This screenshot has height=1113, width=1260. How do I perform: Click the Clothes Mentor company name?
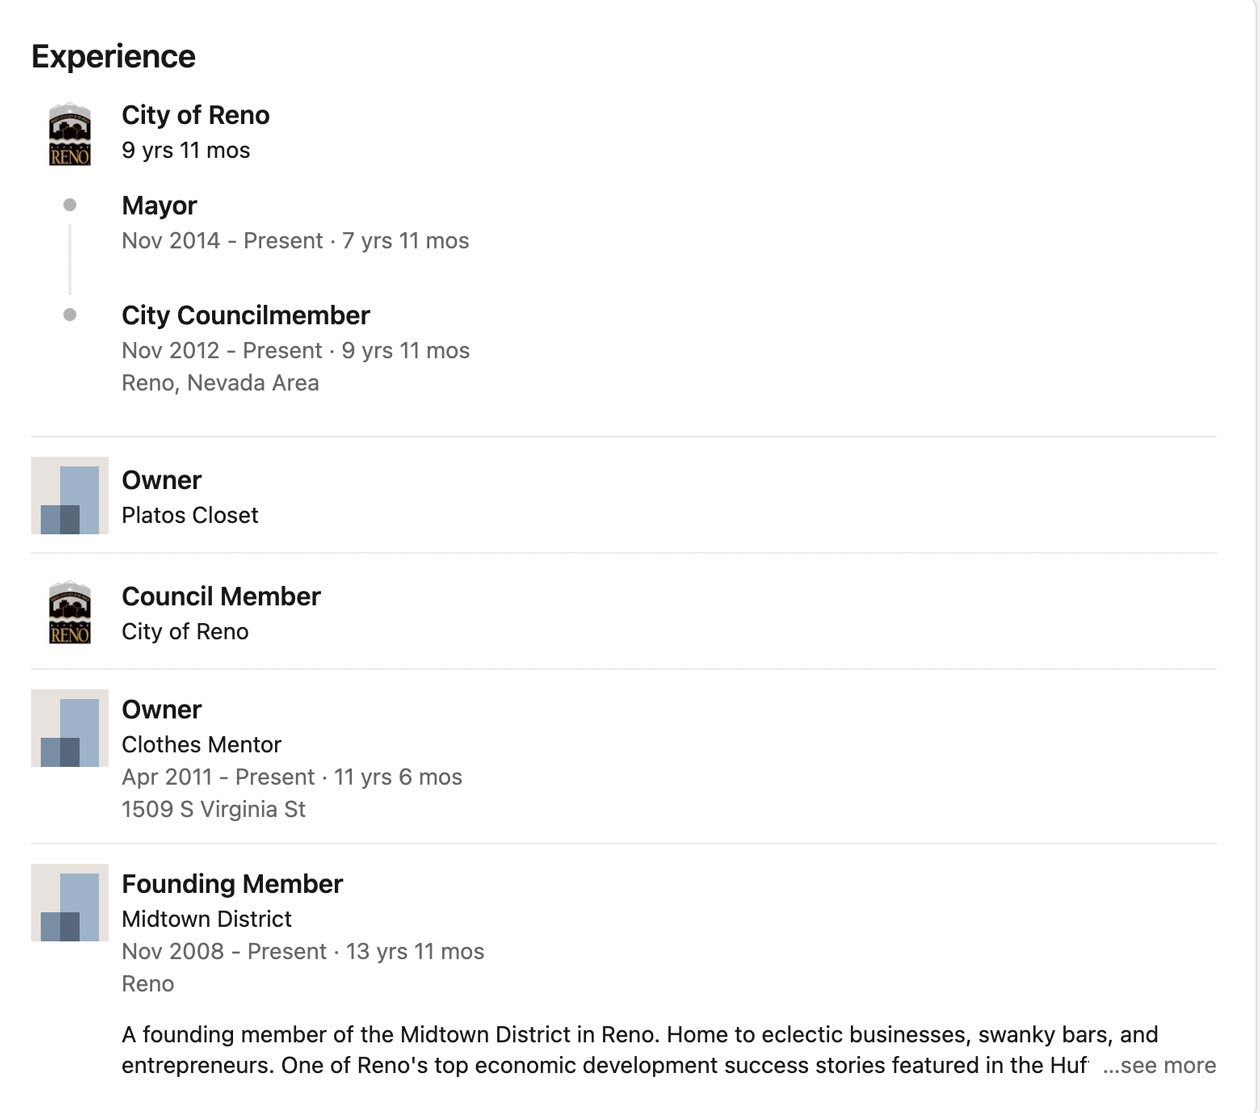pyautogui.click(x=202, y=744)
